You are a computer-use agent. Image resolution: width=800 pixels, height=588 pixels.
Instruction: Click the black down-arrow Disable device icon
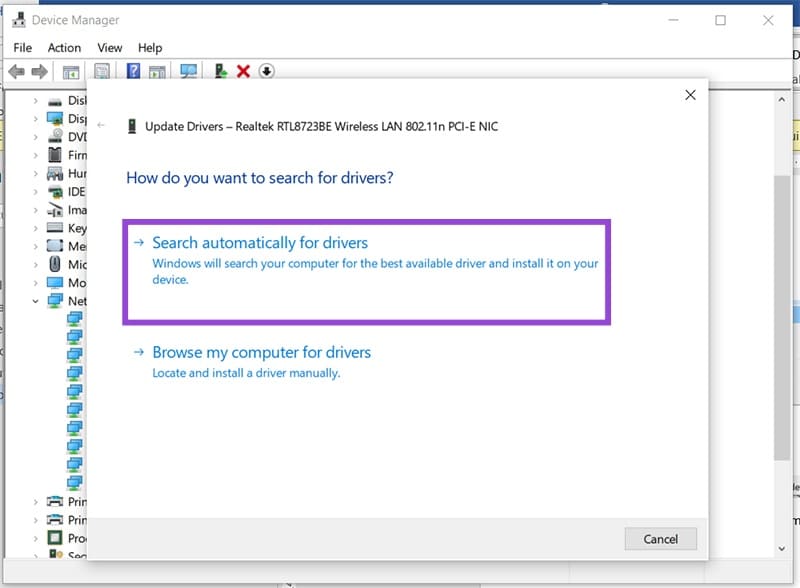click(x=266, y=72)
